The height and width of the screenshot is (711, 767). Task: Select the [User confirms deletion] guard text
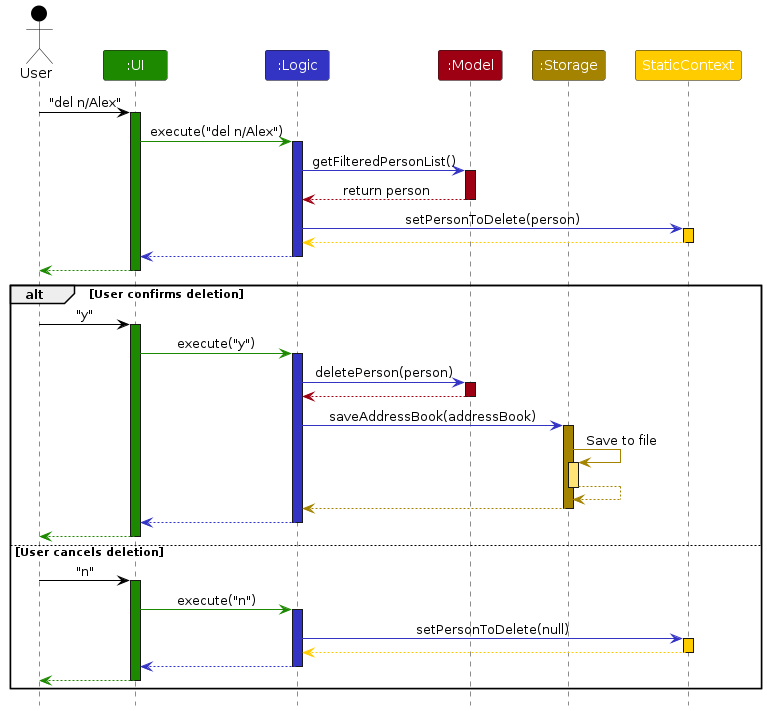(x=166, y=294)
